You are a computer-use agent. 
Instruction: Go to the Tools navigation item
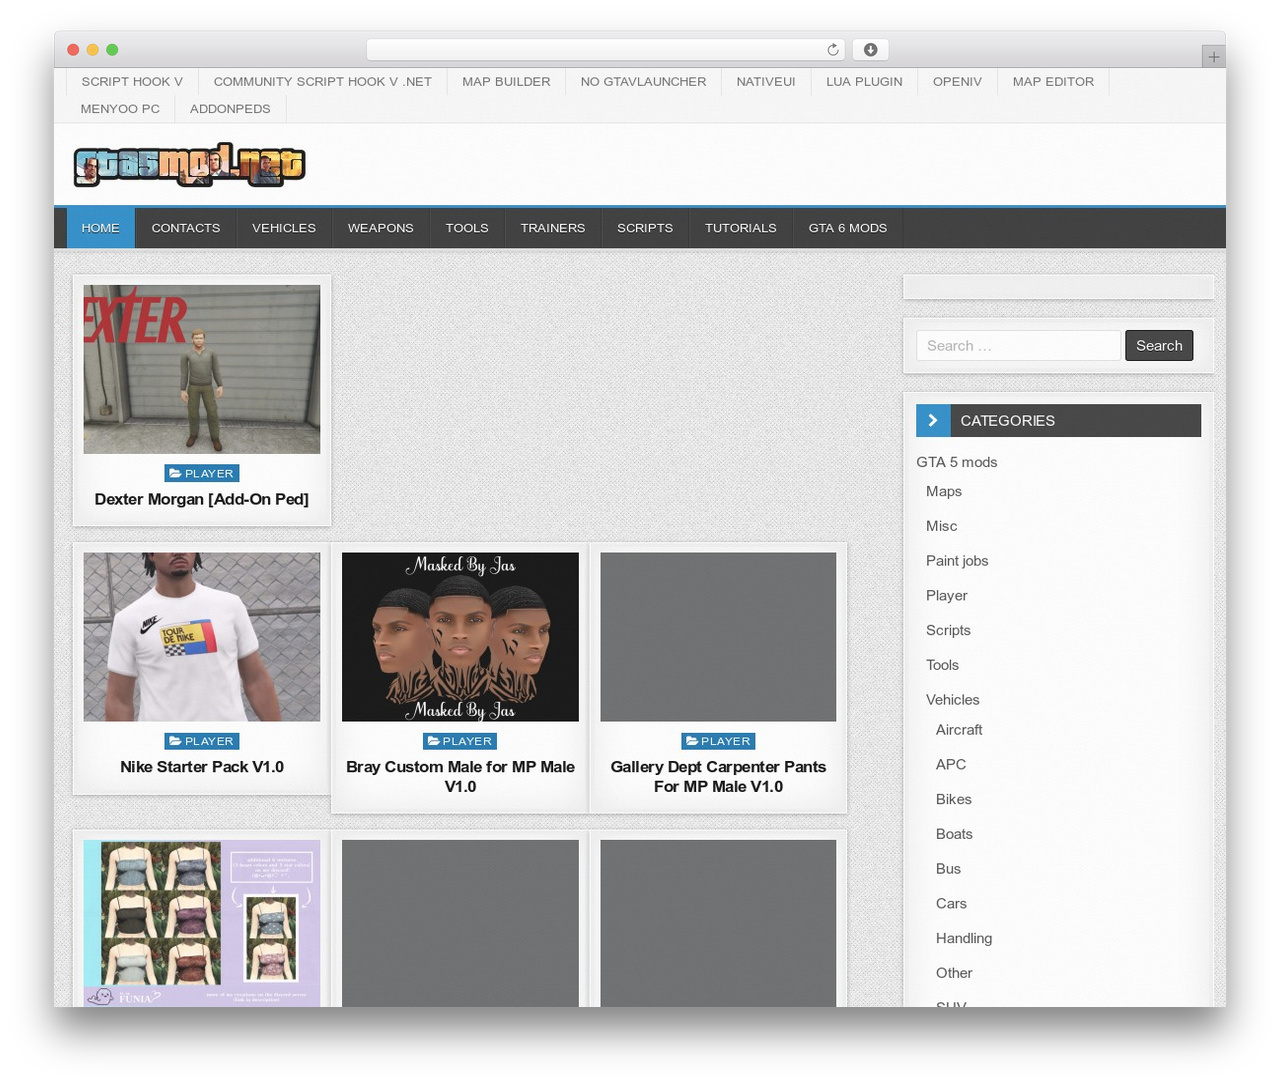click(x=467, y=228)
